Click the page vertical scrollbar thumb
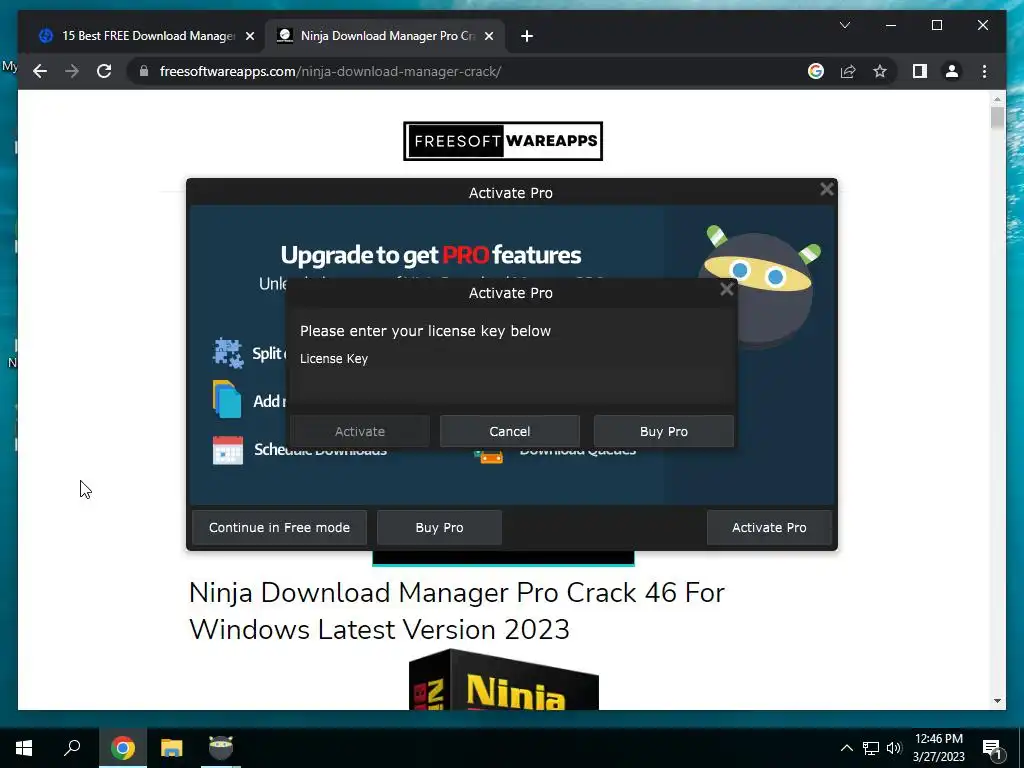The height and width of the screenshot is (768, 1024). (x=997, y=118)
